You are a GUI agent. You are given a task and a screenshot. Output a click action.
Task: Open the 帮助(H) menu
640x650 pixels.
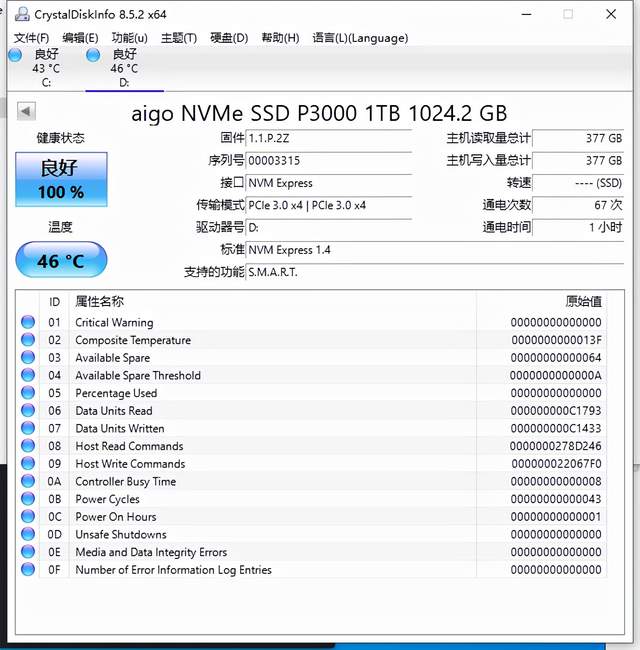click(x=280, y=38)
